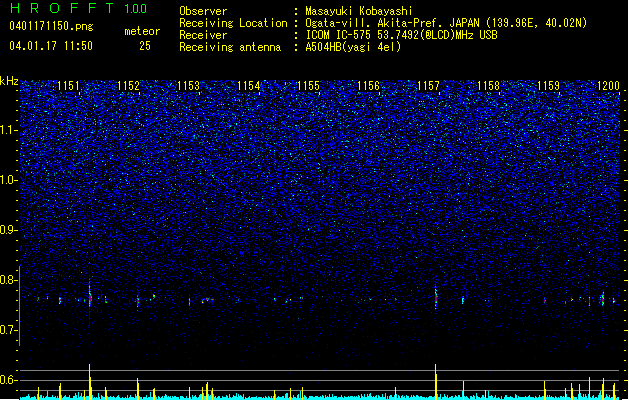The width and height of the screenshot is (629, 400).
Task: Click the 0.6 kHz axis tick label
Action: coord(9,380)
